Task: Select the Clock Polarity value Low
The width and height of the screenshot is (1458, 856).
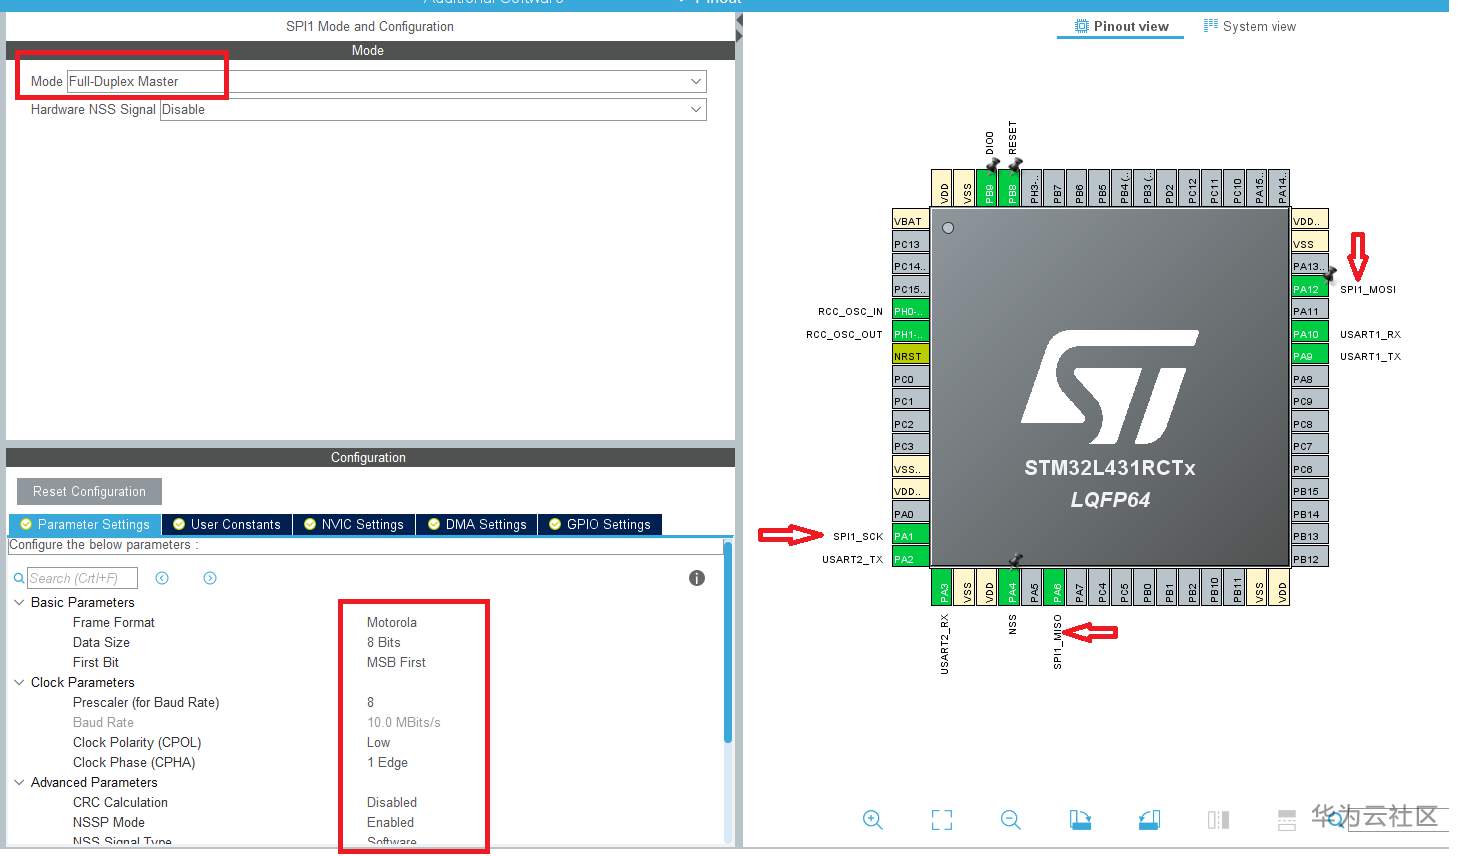Action: [x=378, y=742]
